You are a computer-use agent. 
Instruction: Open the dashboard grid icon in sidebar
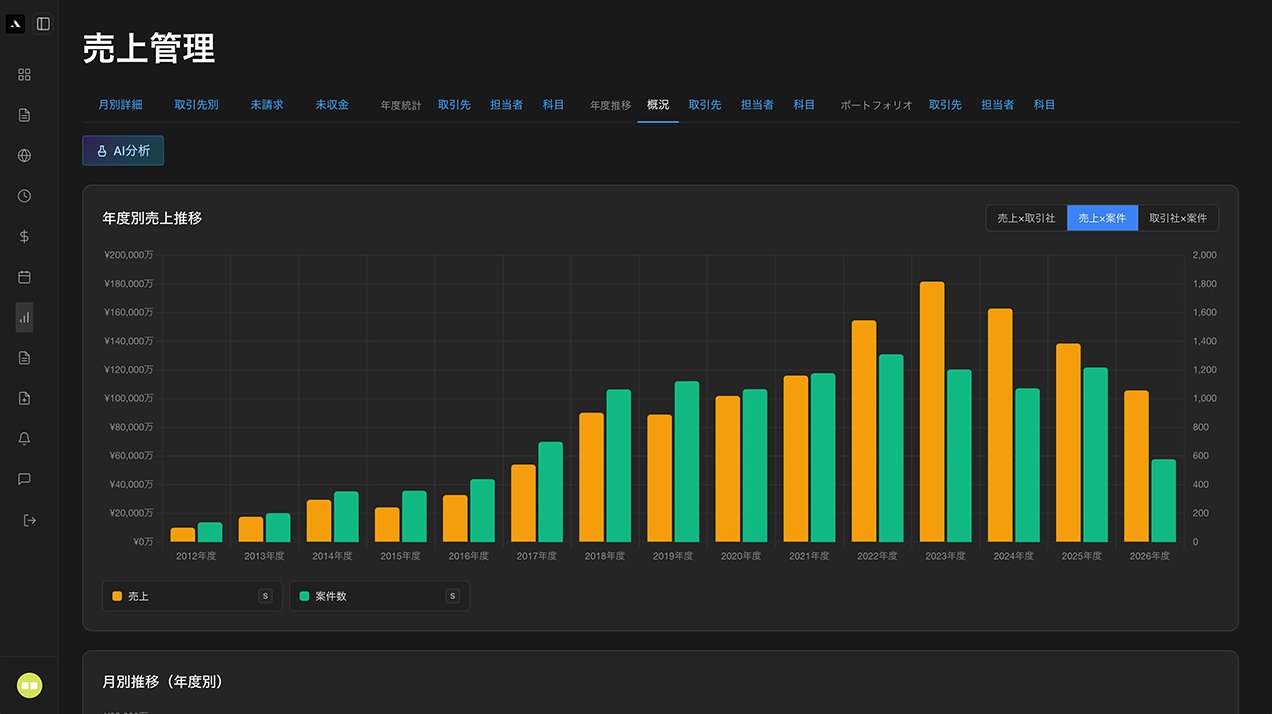24,74
